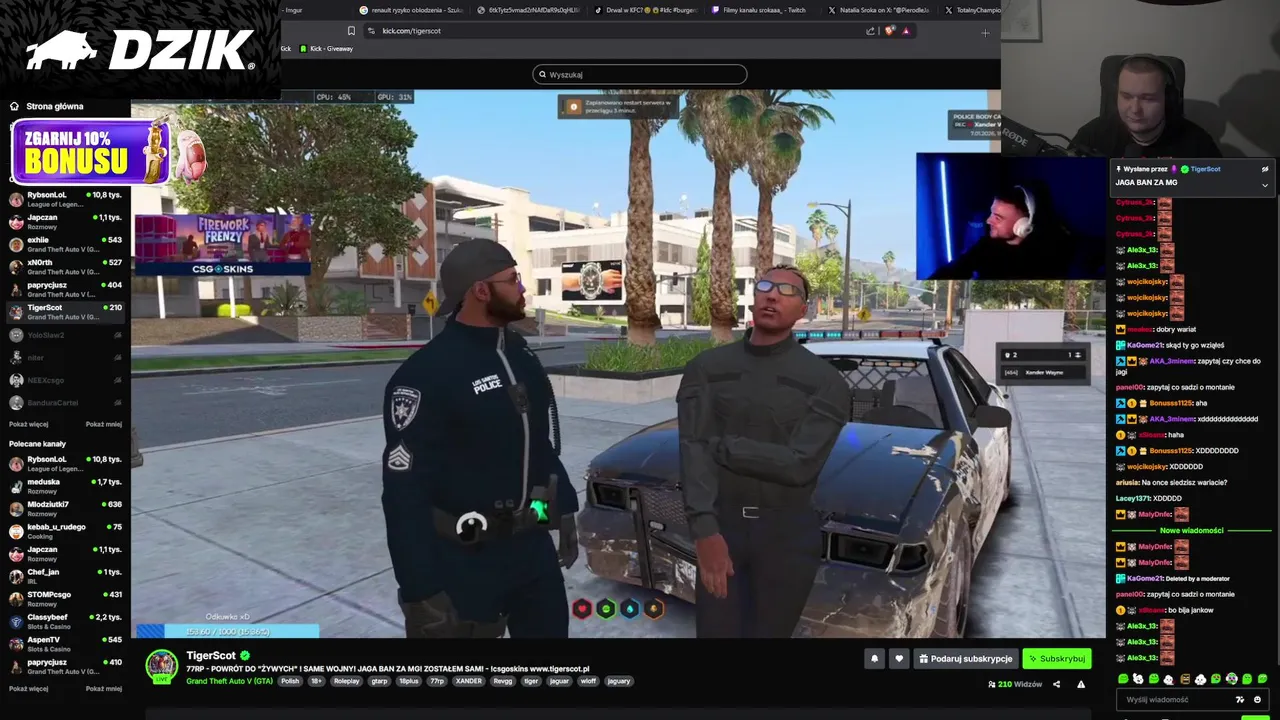
Task: Open Classybeef in recommended channels
Action: click(65, 621)
